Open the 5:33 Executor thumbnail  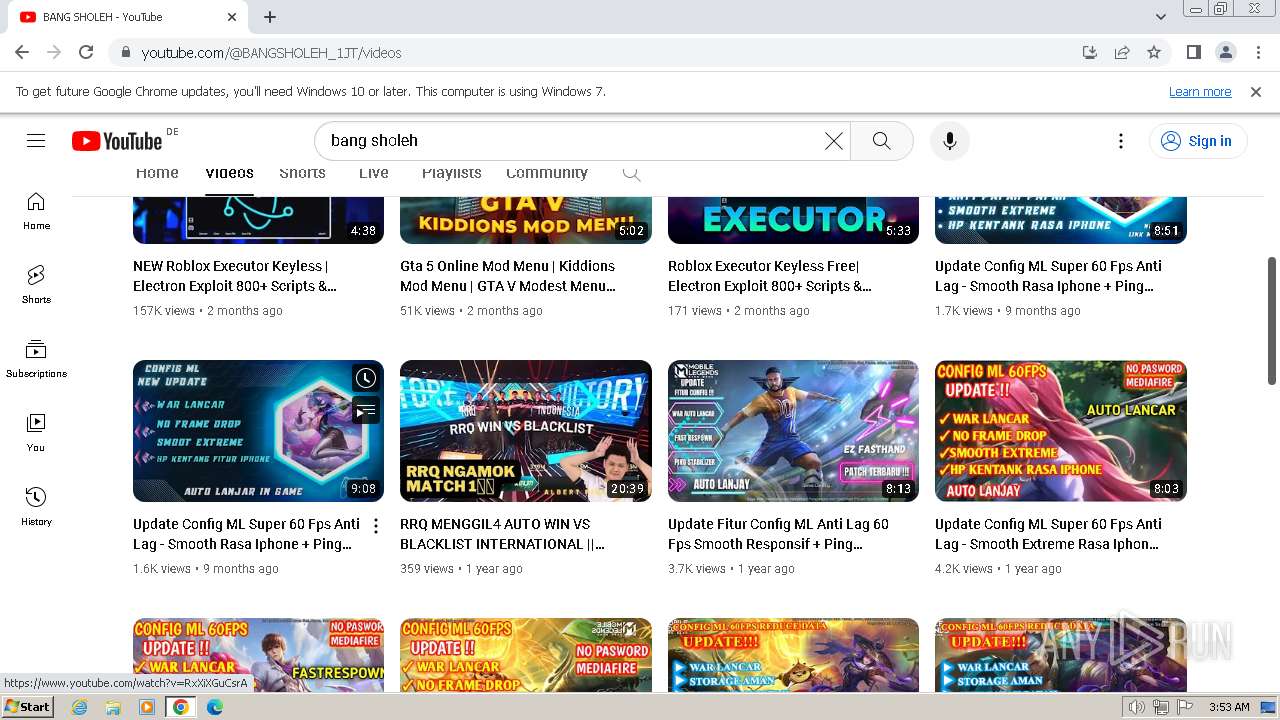(x=793, y=220)
